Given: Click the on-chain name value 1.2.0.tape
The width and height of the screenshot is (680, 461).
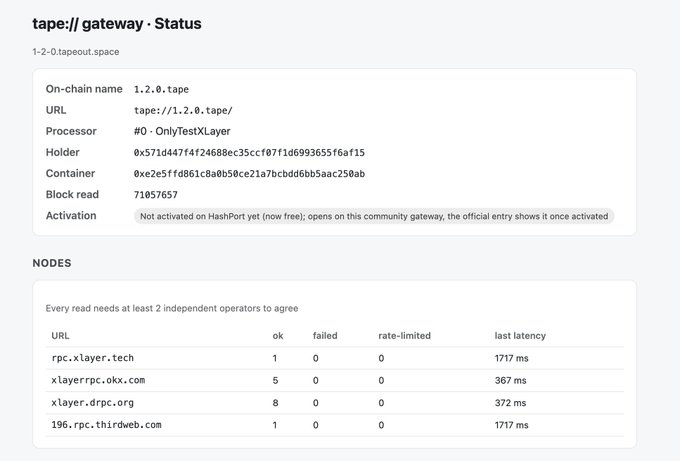Looking at the screenshot, I should click(161, 89).
